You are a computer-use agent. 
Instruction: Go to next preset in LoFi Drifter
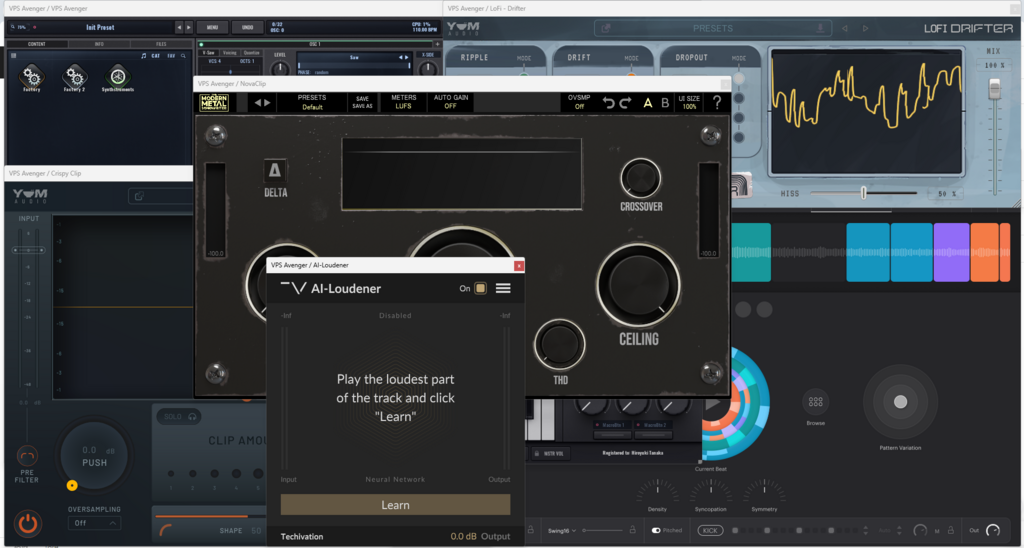click(865, 29)
